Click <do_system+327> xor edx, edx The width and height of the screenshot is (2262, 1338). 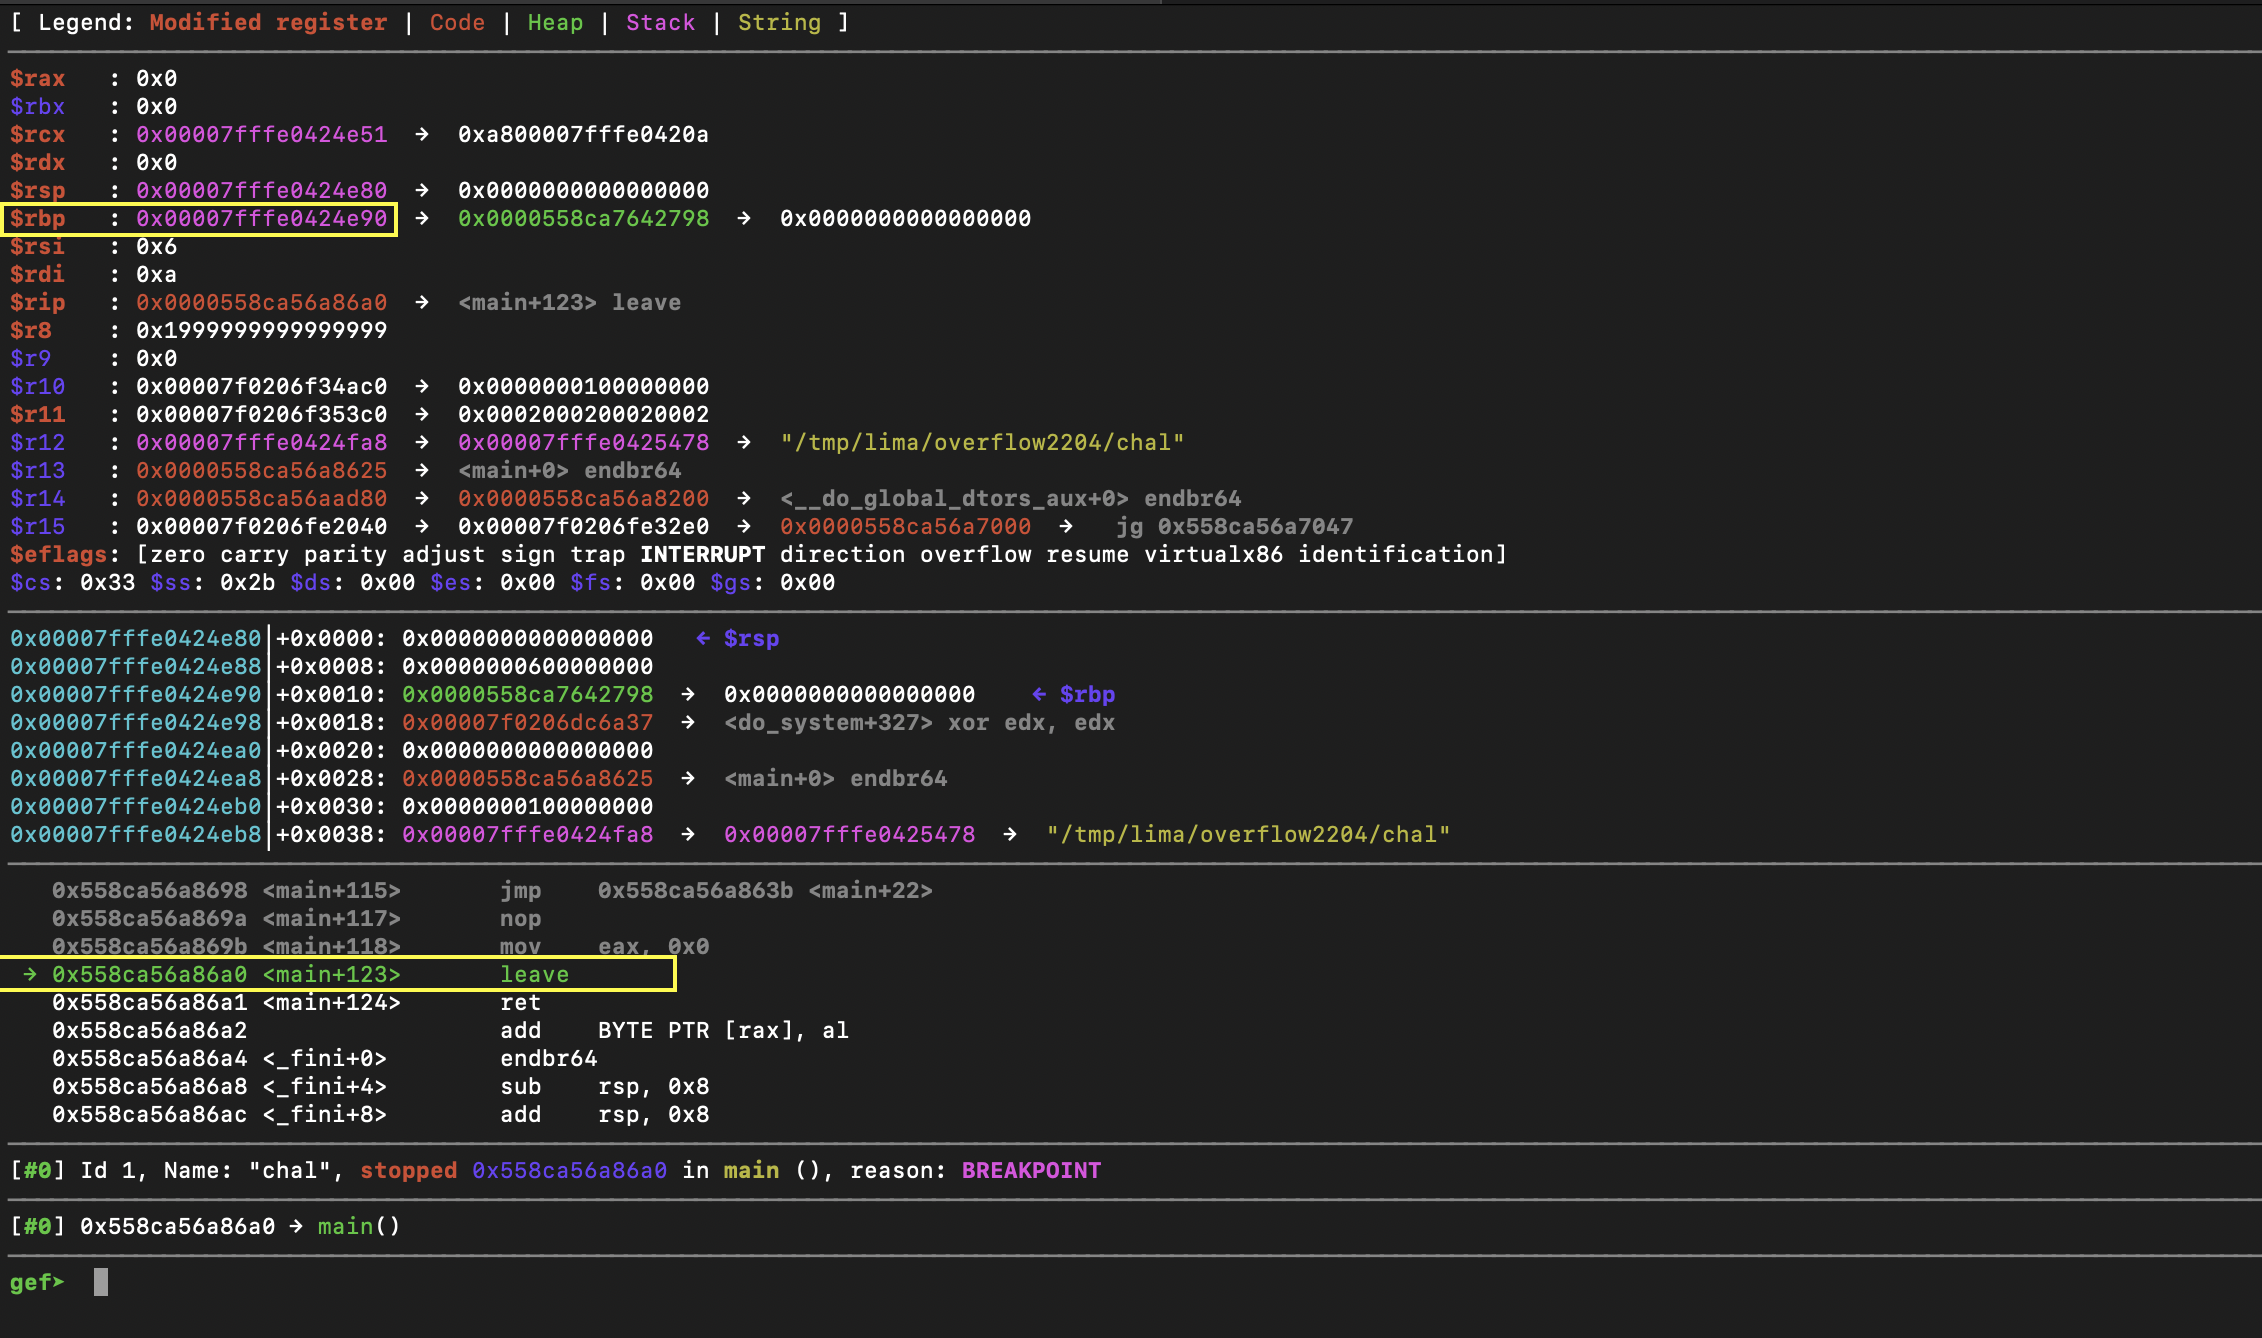(x=920, y=722)
